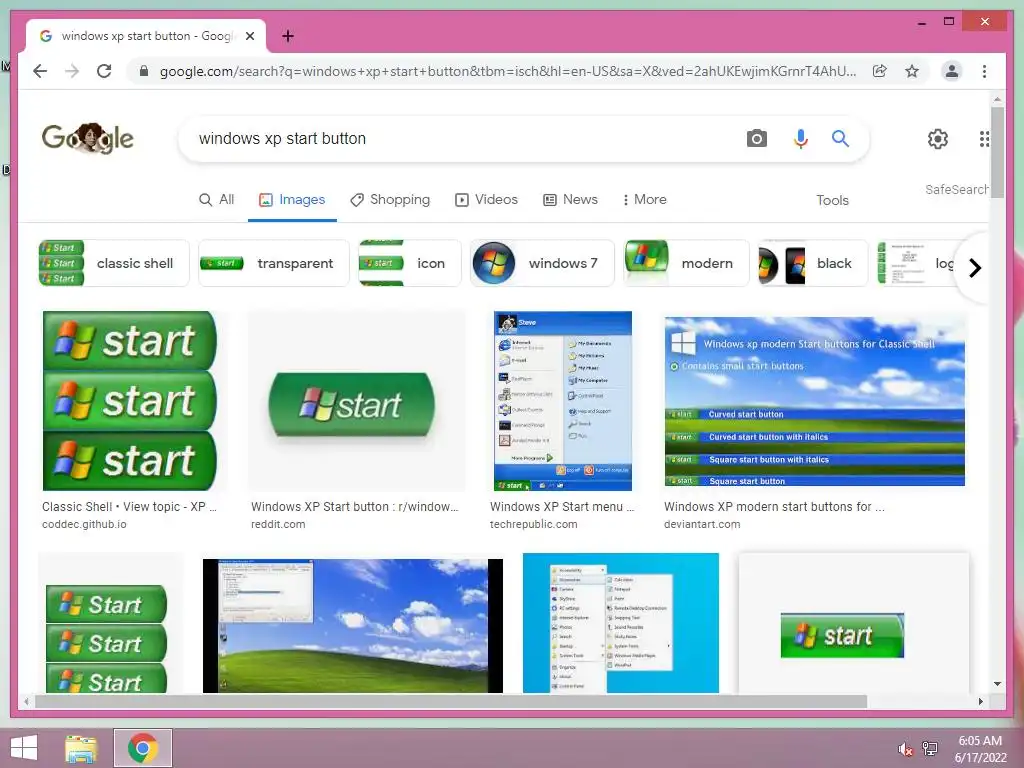Open the Windows Start menu on taskbar
This screenshot has width=1024, height=768.
[x=24, y=748]
